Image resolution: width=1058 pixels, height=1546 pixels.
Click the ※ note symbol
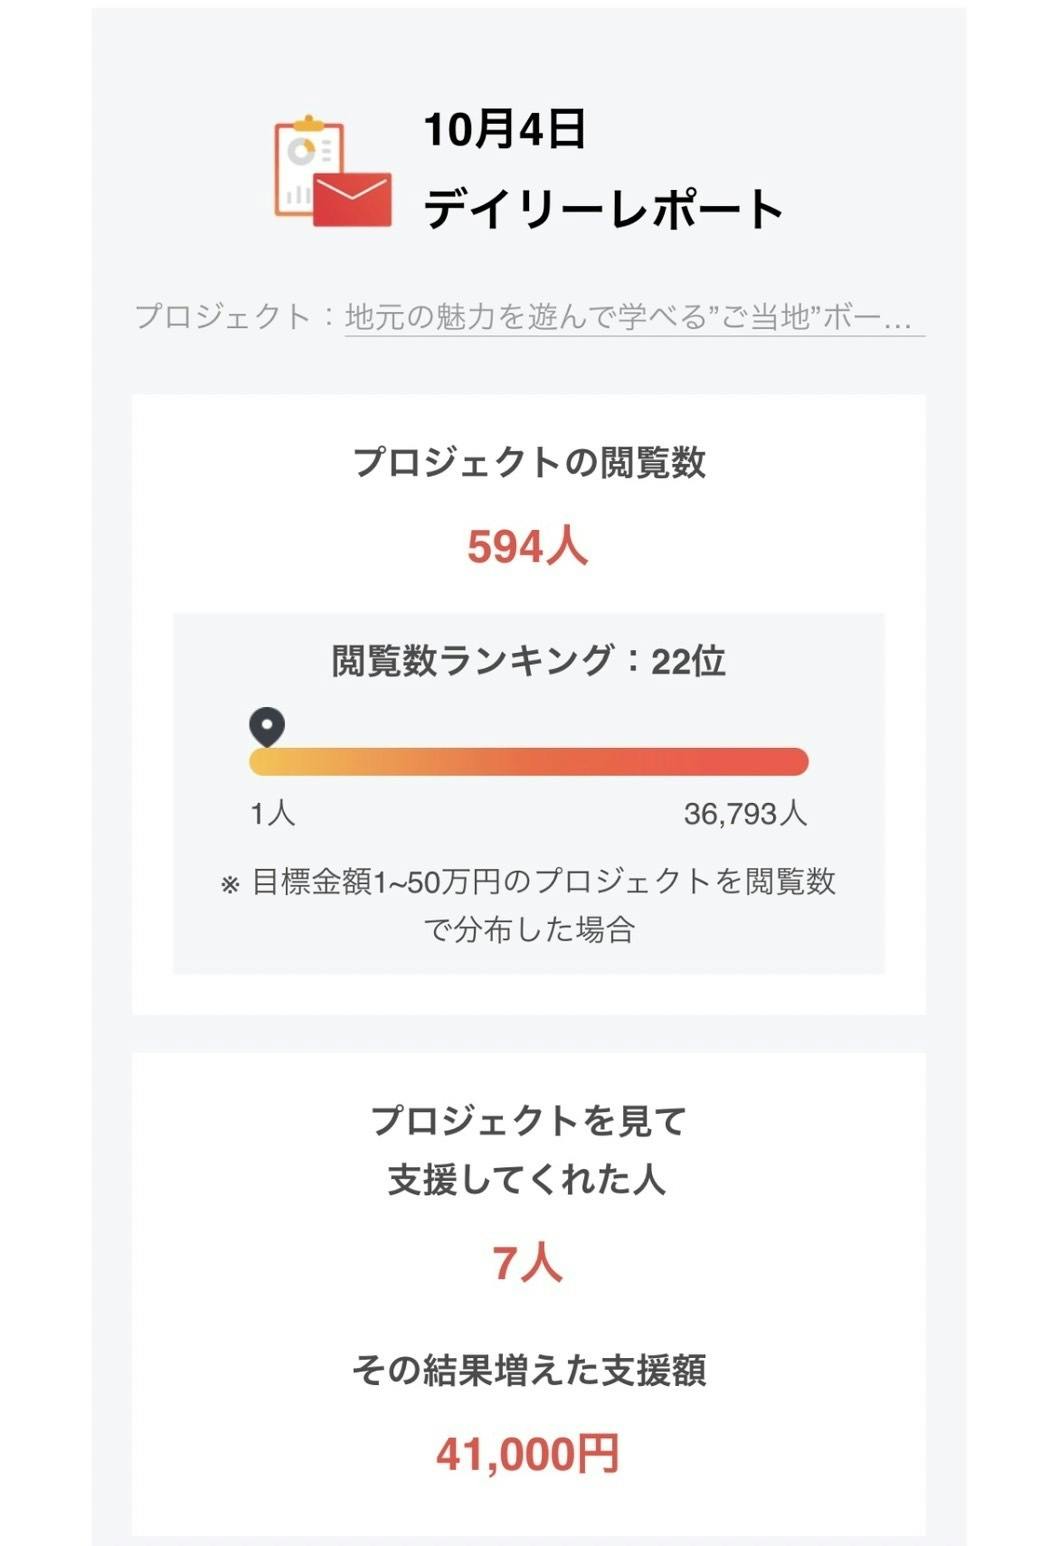tap(230, 884)
